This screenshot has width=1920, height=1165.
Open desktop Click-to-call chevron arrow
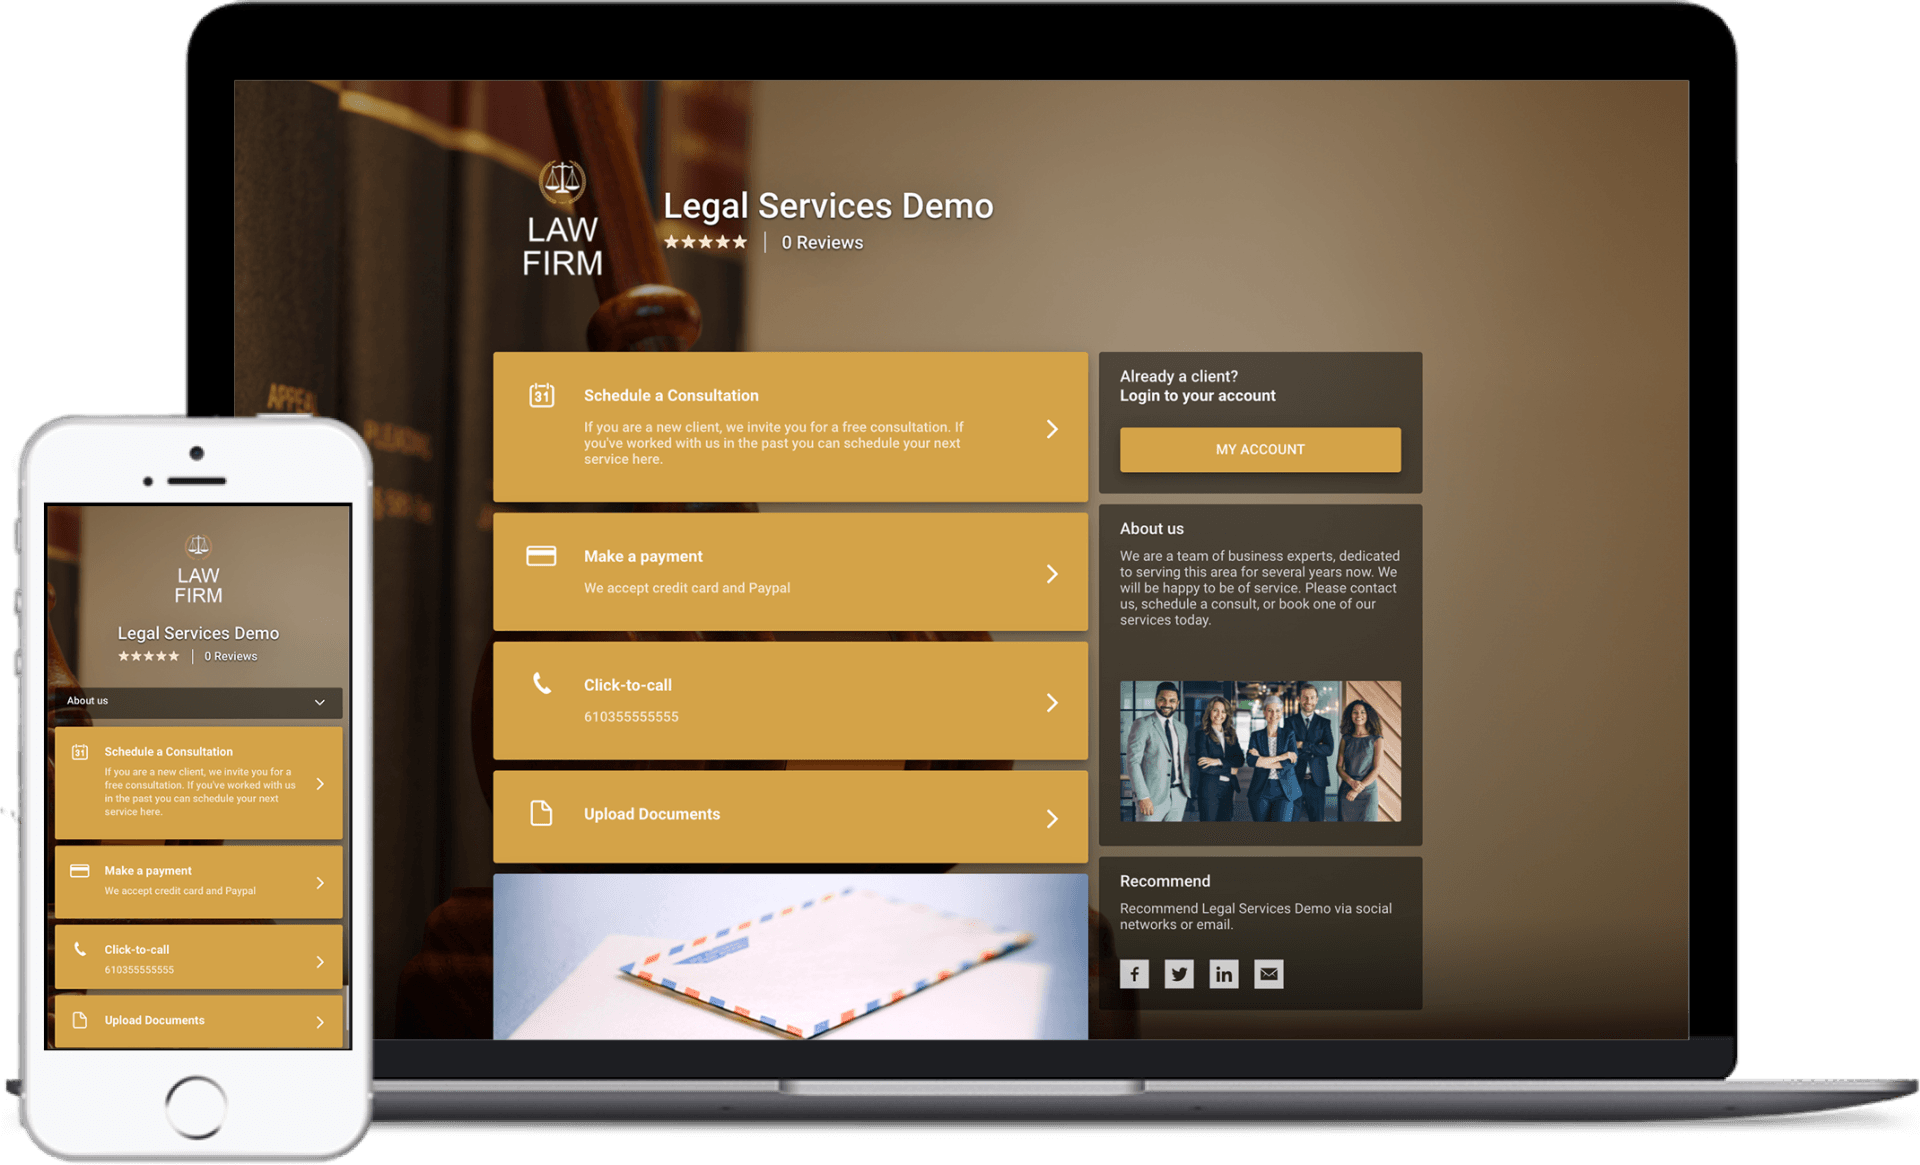point(1052,702)
